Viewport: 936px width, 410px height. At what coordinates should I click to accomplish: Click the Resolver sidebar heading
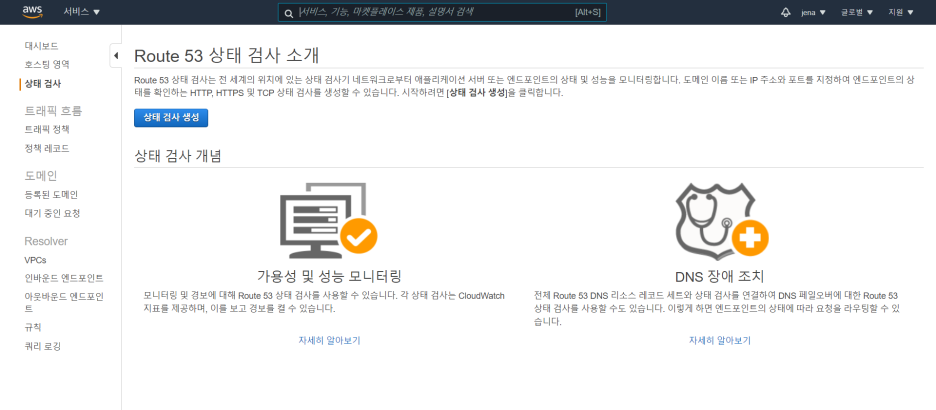46,241
